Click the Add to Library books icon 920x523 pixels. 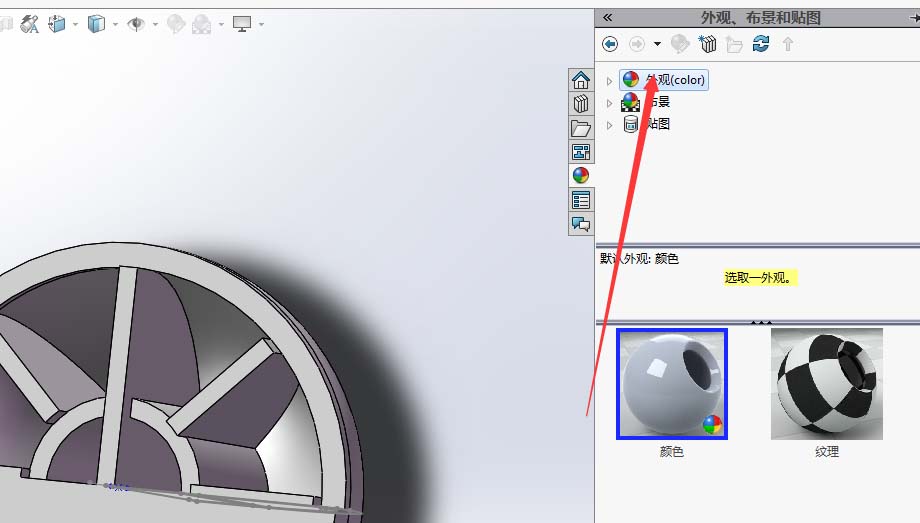pos(708,44)
